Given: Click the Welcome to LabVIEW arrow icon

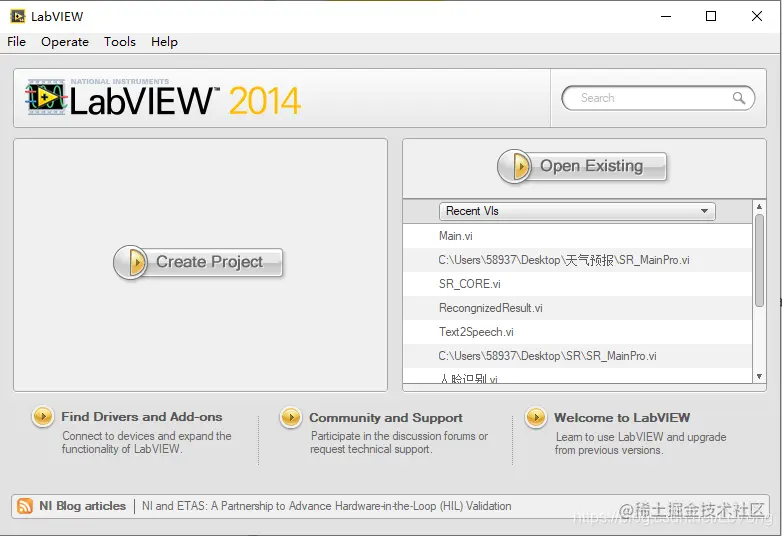Looking at the screenshot, I should (x=536, y=417).
